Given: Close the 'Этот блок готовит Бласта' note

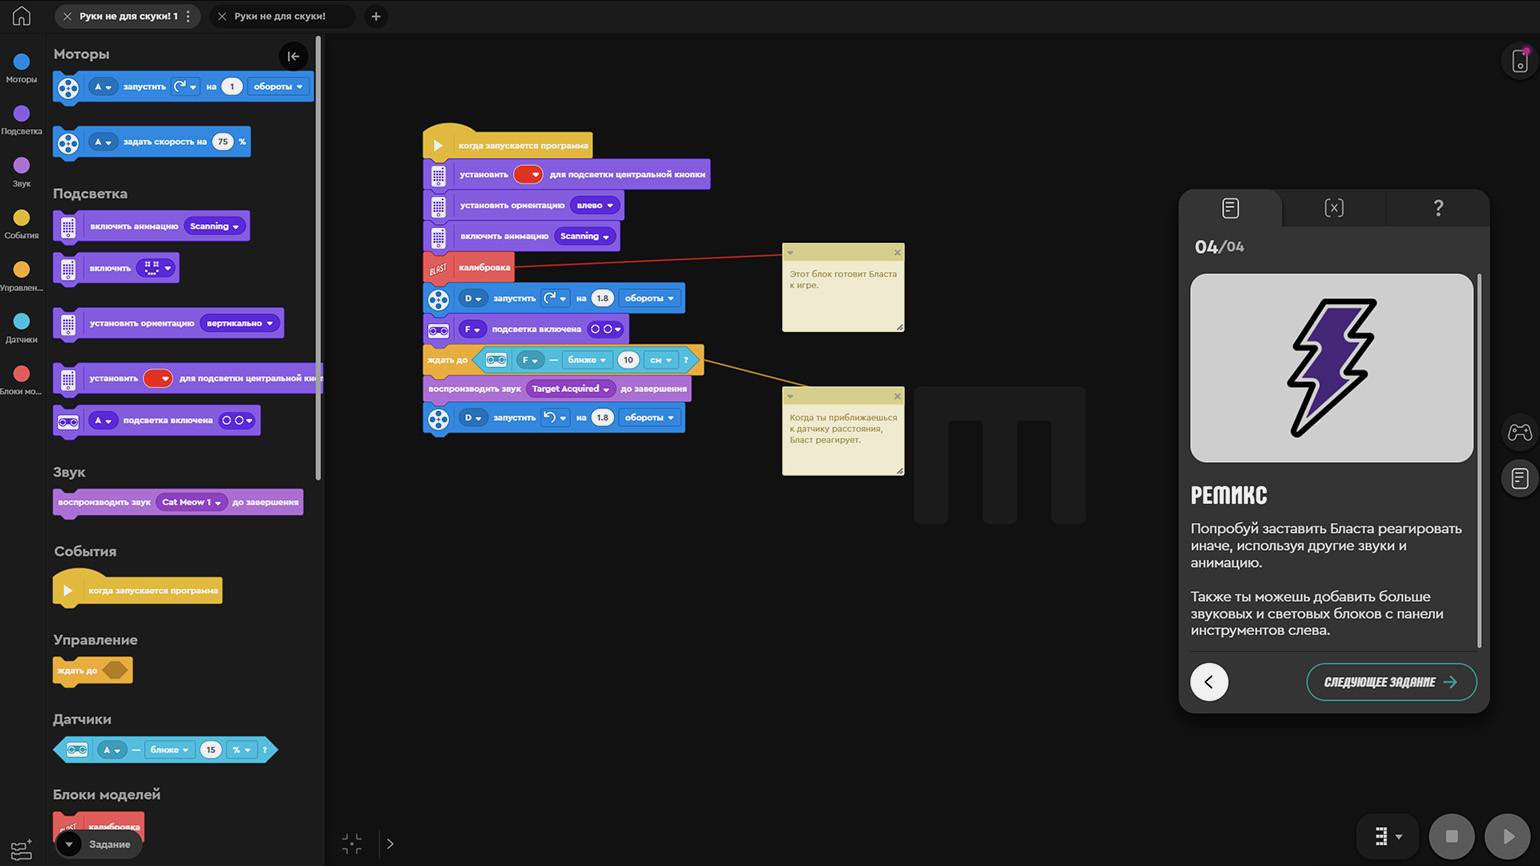Looking at the screenshot, I should pos(897,252).
